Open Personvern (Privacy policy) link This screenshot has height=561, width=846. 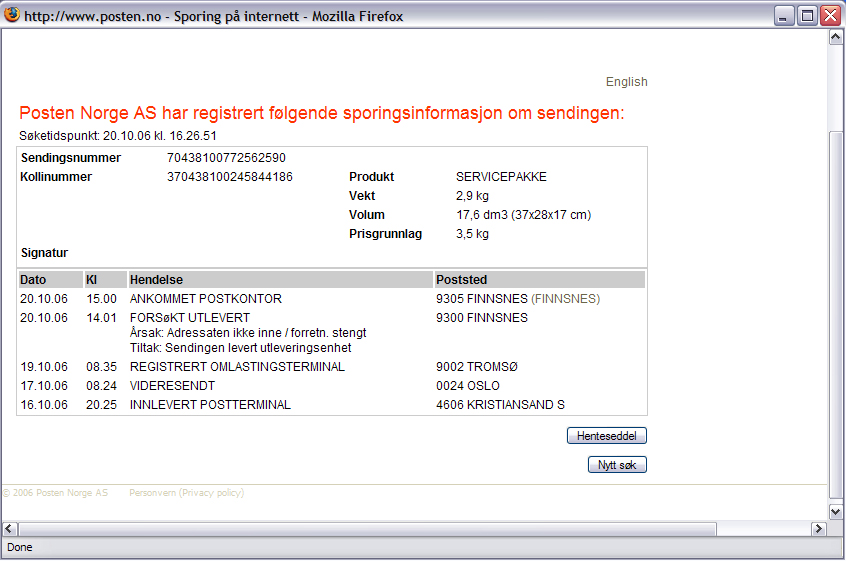pos(186,492)
